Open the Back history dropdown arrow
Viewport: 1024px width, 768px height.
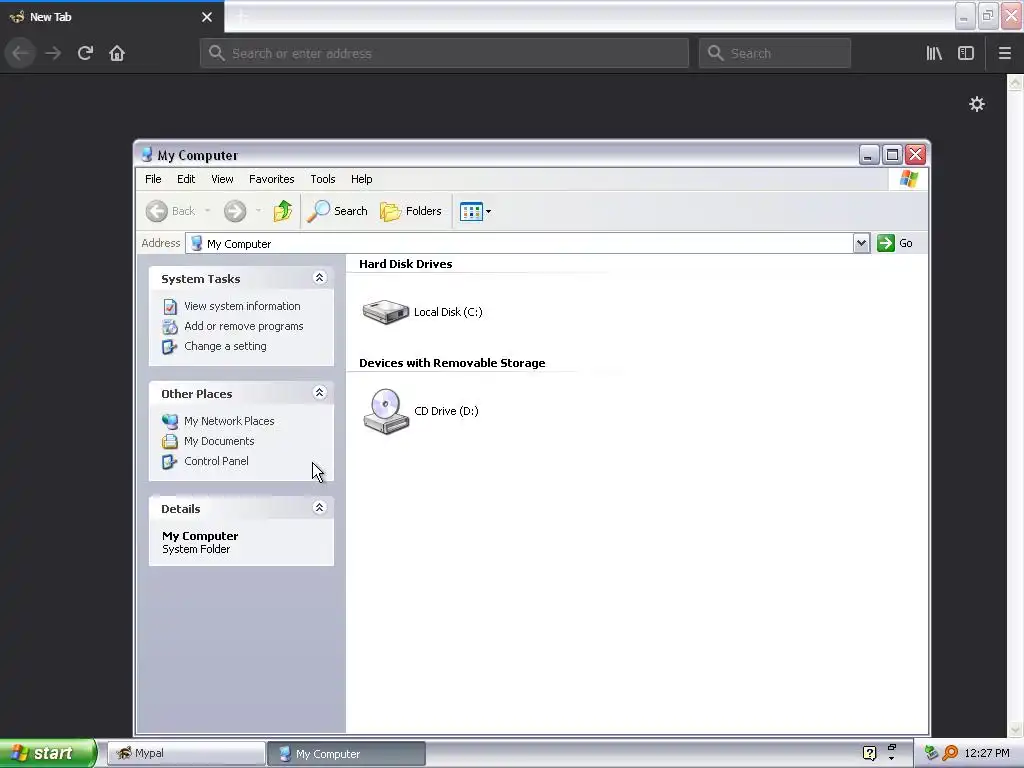[208, 211]
